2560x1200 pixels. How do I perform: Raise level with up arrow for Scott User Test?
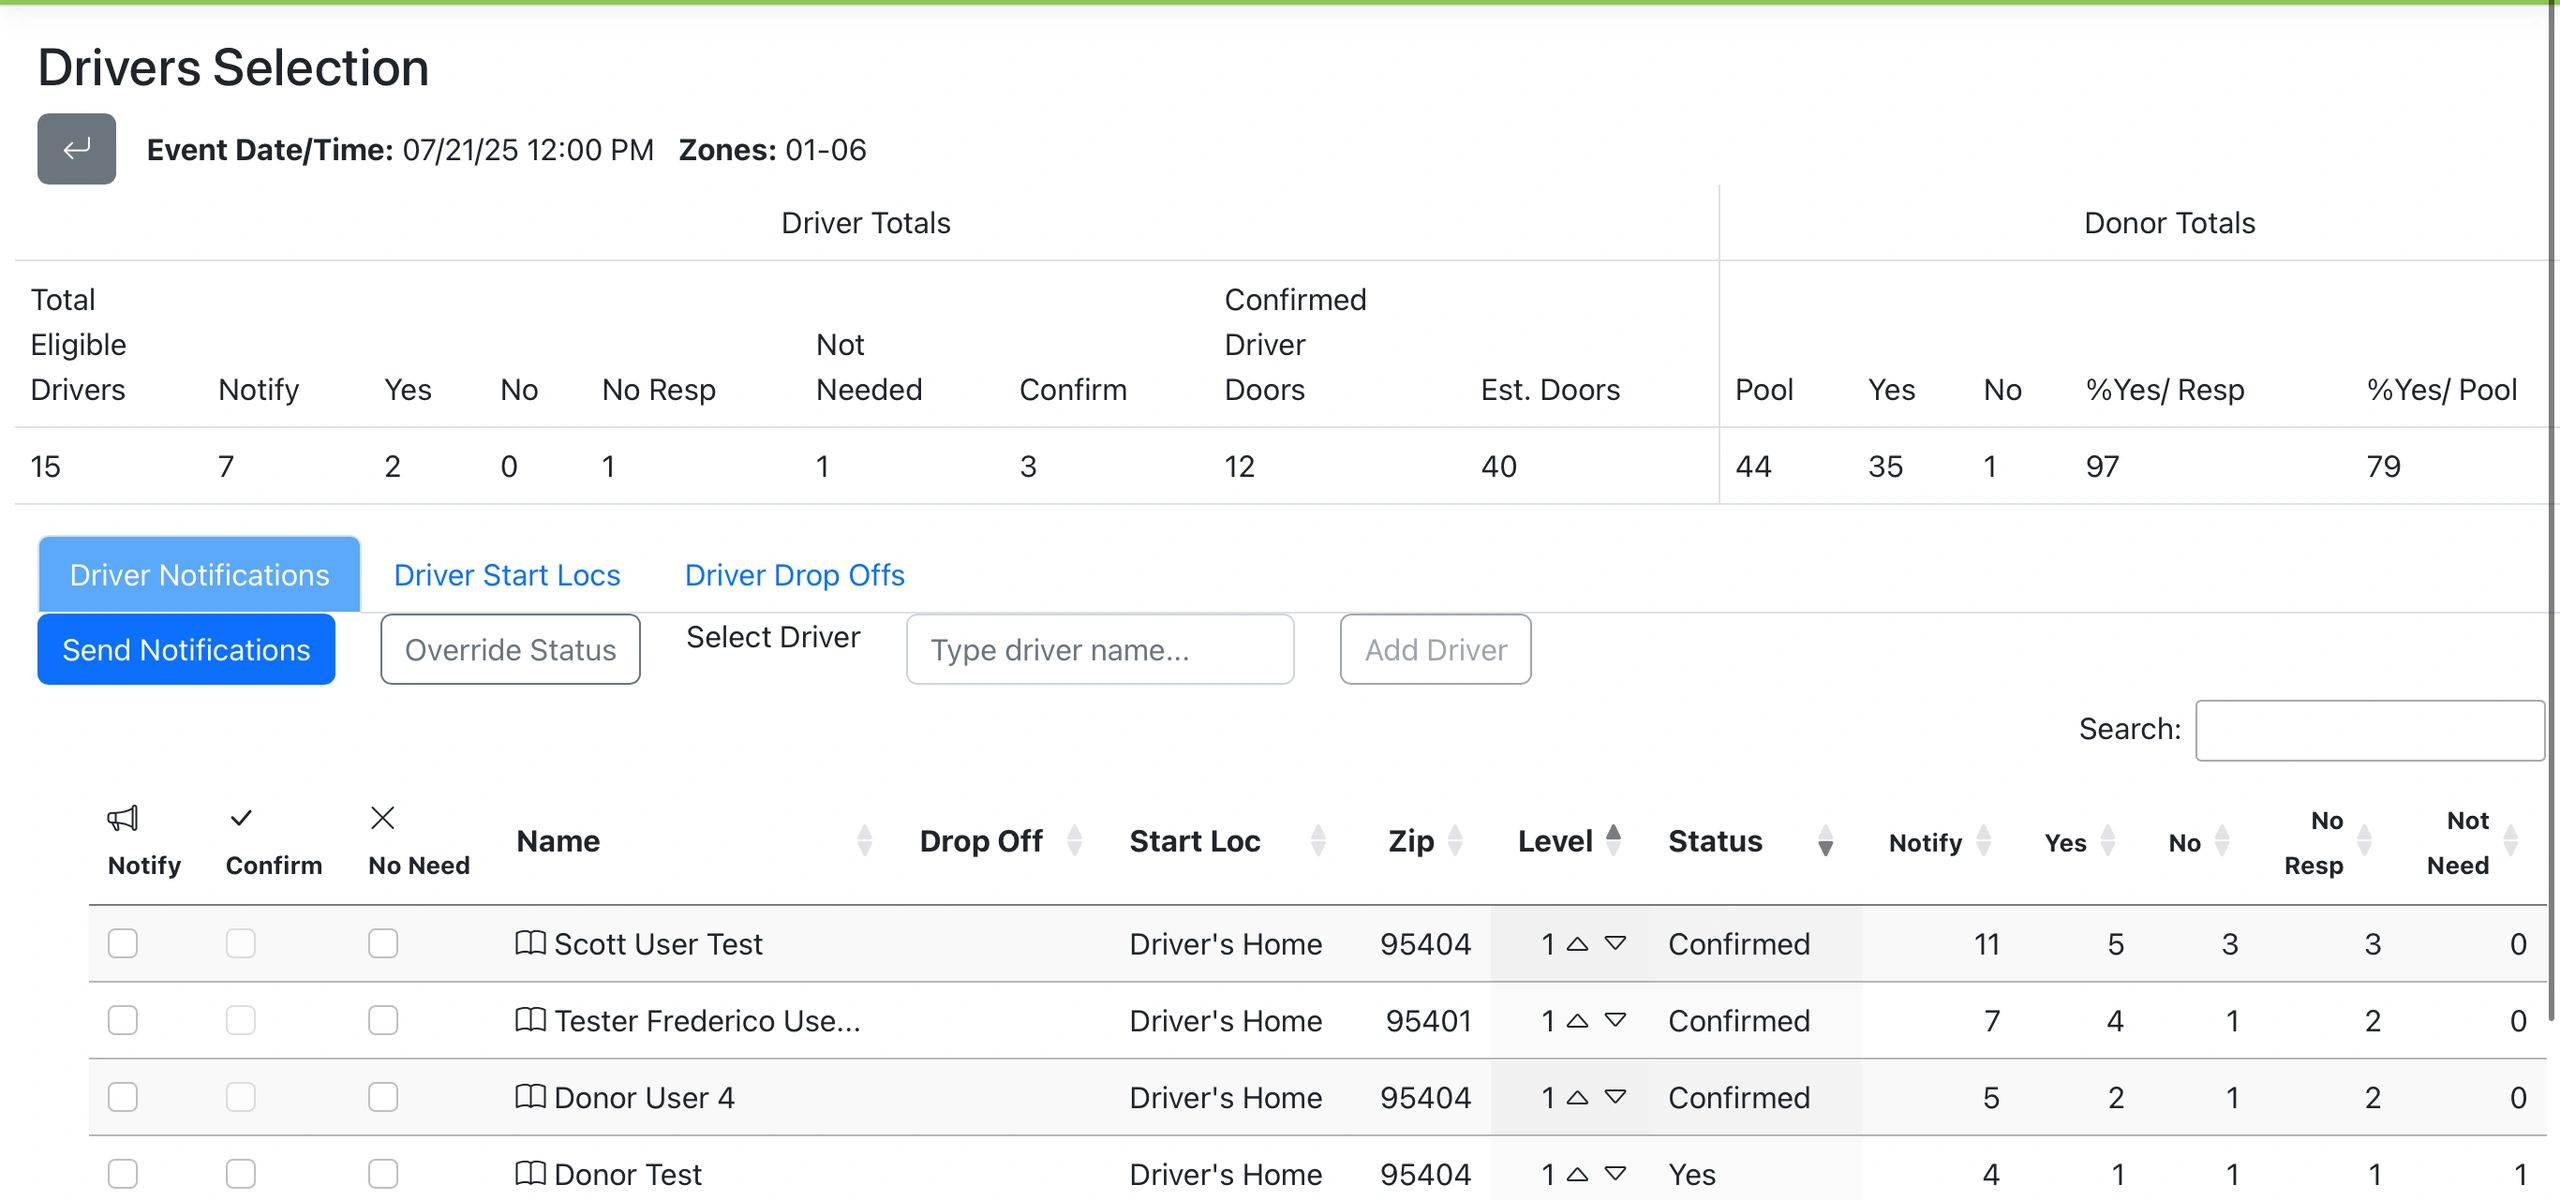click(1577, 944)
